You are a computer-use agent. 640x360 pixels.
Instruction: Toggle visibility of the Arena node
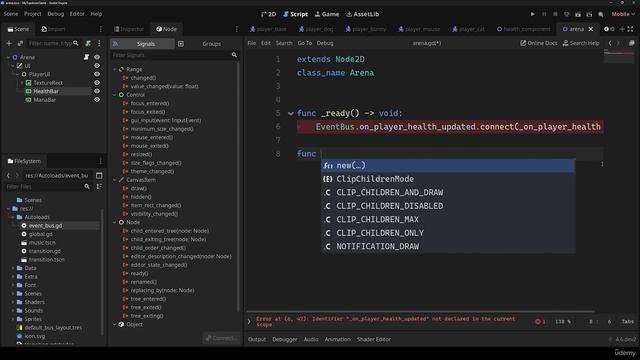click(97, 57)
